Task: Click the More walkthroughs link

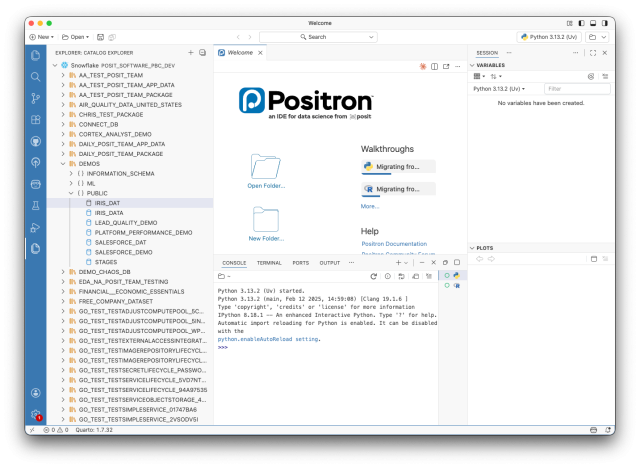Action: click(x=370, y=206)
